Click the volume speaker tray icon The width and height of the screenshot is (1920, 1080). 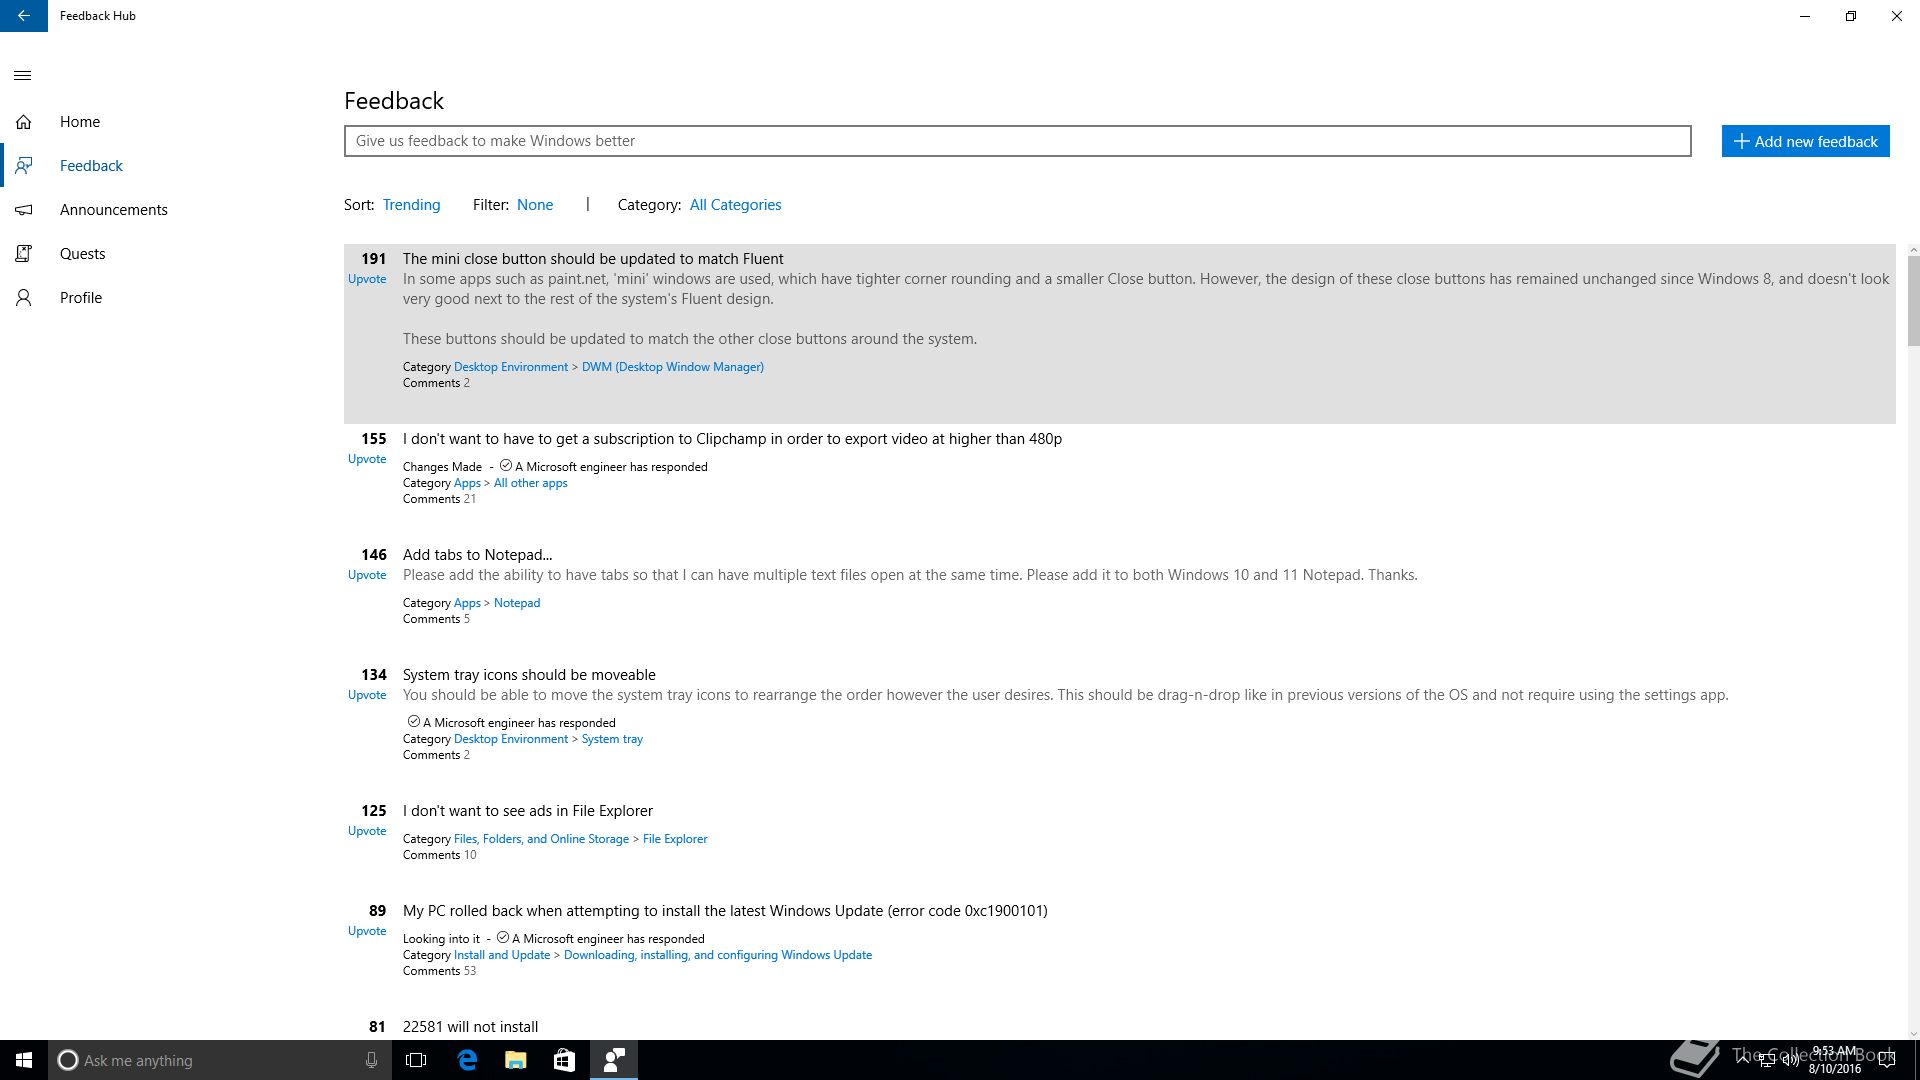click(1791, 1060)
